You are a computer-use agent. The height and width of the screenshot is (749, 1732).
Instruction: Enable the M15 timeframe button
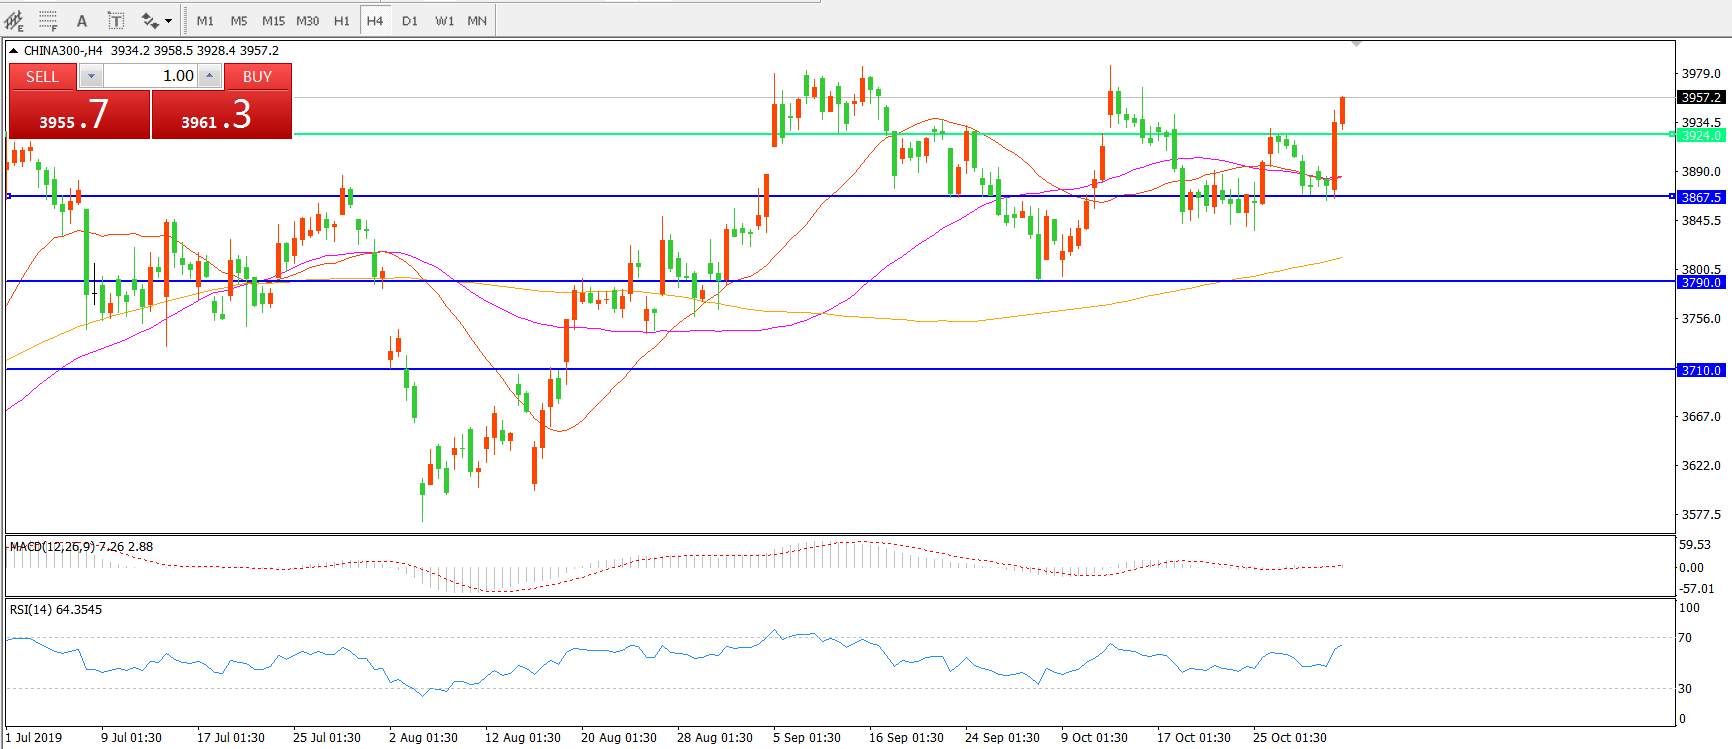[273, 20]
